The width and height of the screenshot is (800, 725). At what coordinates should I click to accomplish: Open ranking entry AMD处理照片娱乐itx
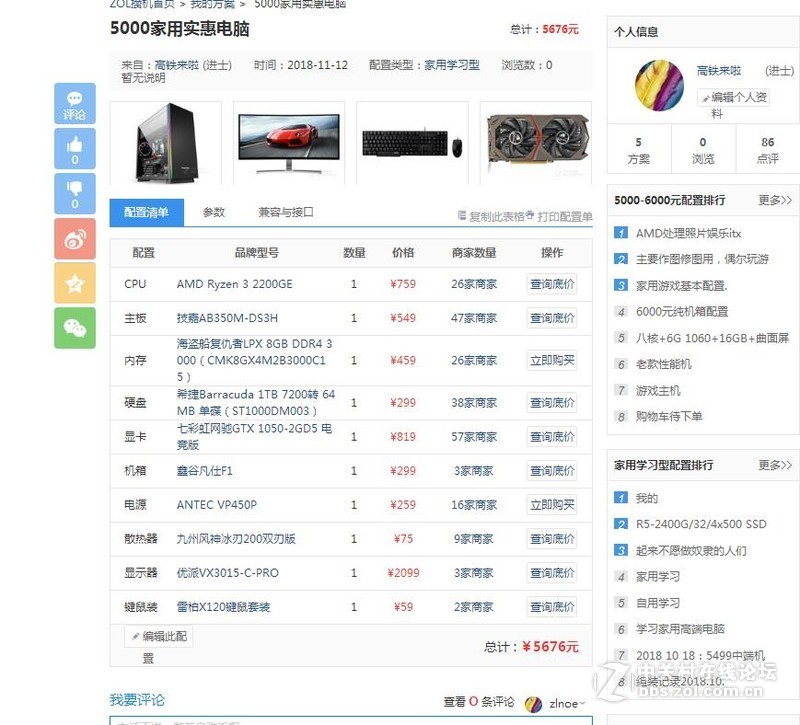[x=688, y=234]
